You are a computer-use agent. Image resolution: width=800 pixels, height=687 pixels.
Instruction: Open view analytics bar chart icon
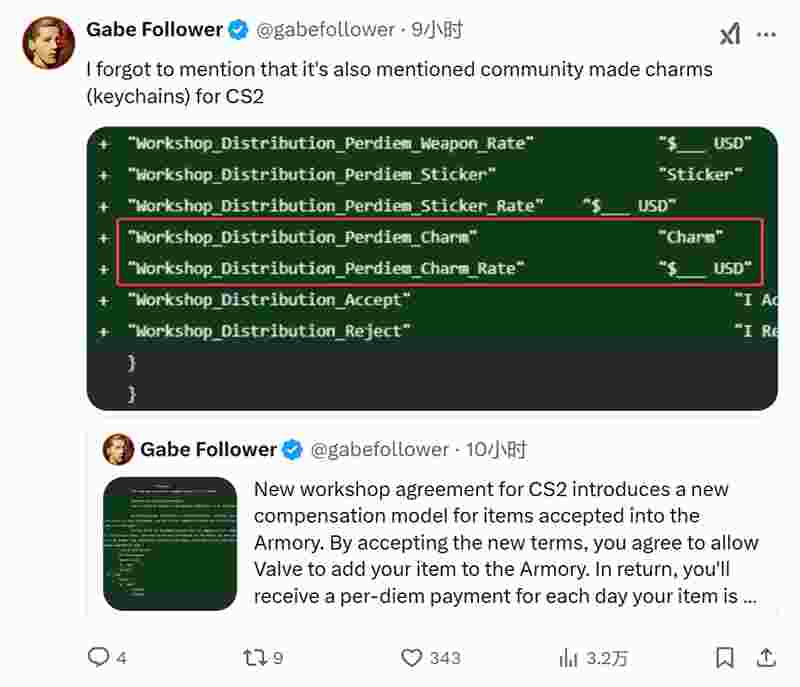[x=569, y=657]
